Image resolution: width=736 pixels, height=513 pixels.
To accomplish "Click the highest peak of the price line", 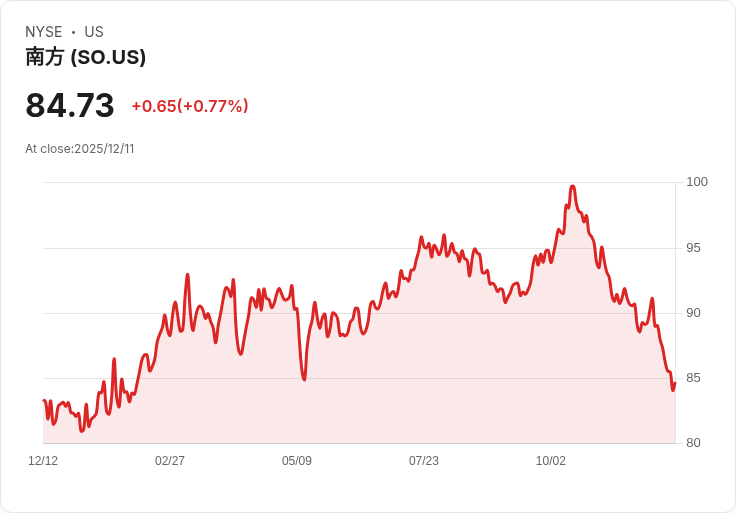I will 572,186.
